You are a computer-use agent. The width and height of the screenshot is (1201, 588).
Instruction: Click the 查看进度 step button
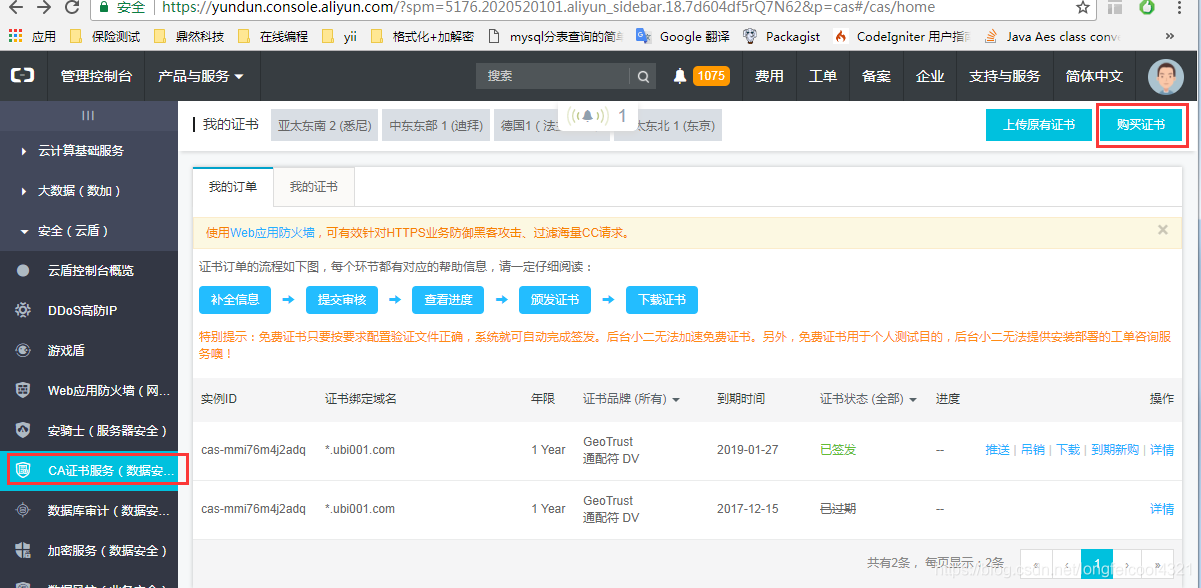coord(448,299)
